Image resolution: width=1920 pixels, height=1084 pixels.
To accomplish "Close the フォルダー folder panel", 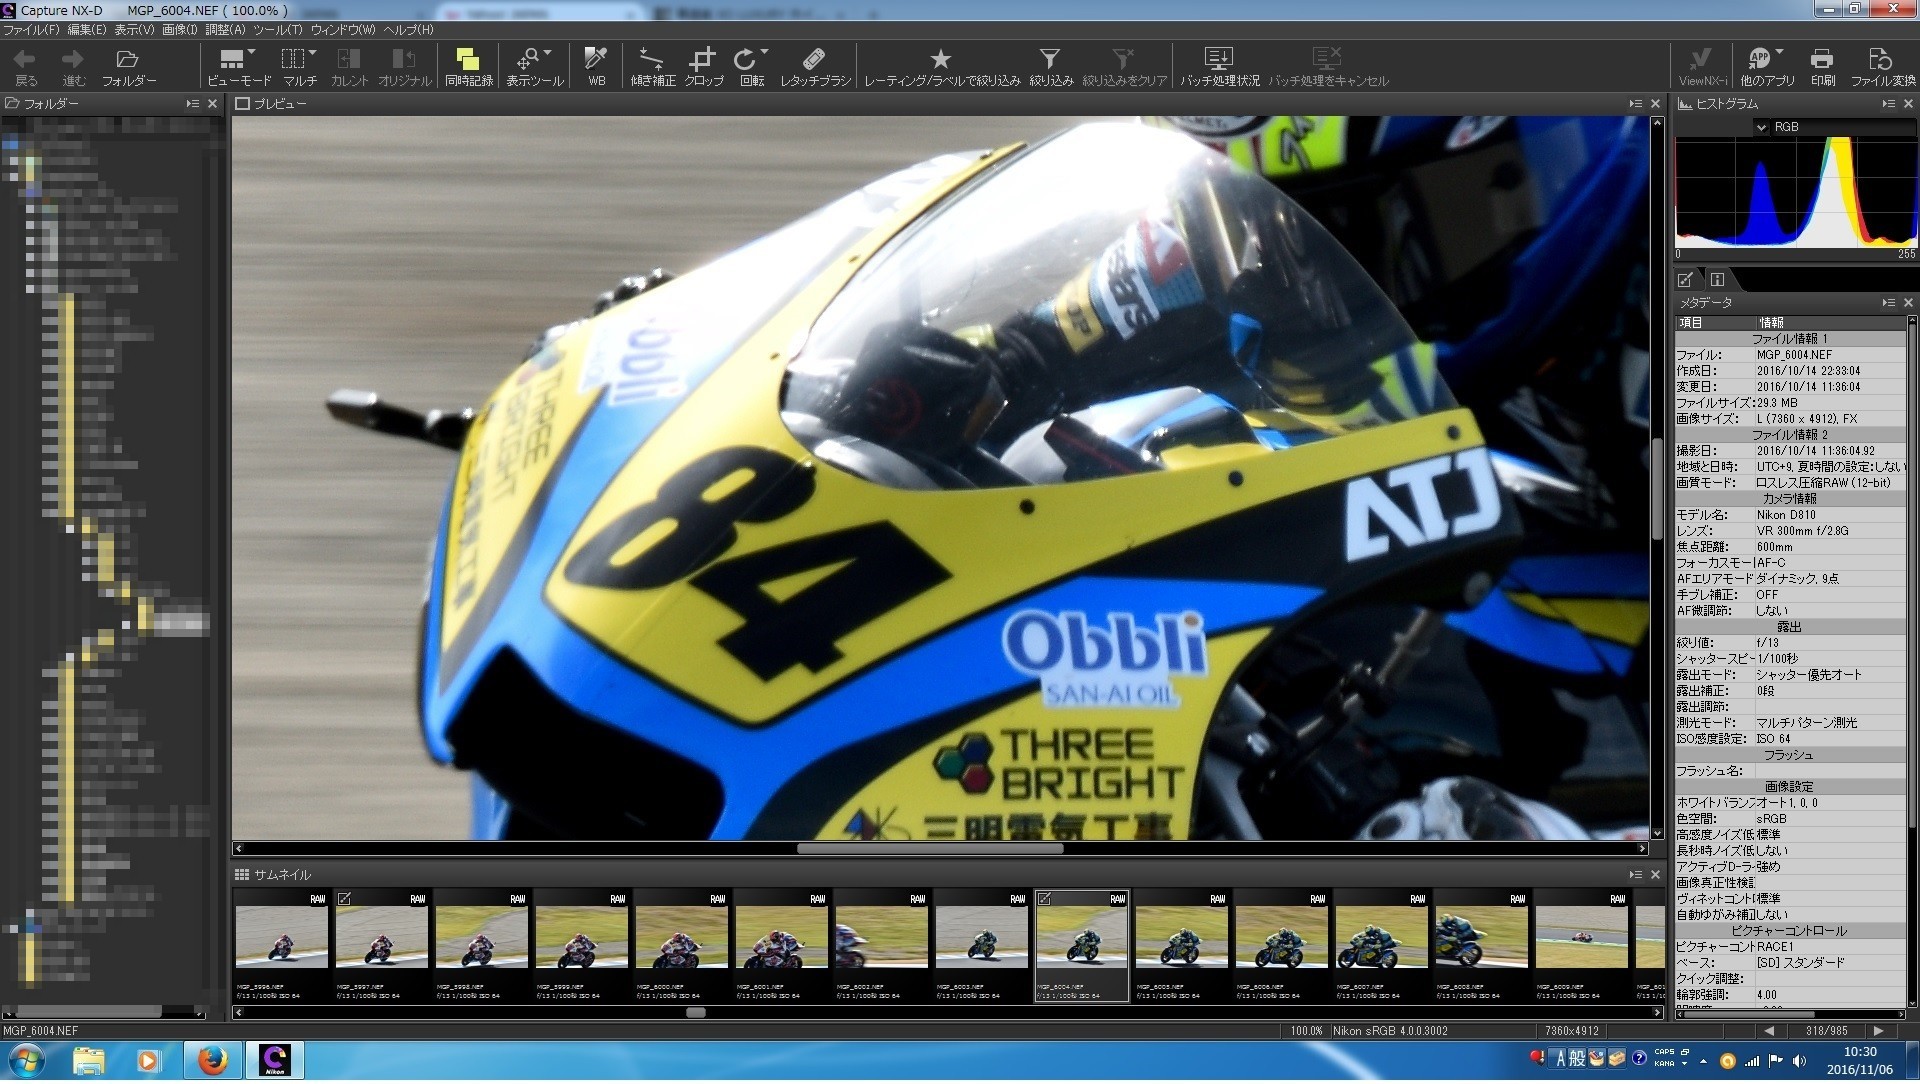I will click(212, 104).
